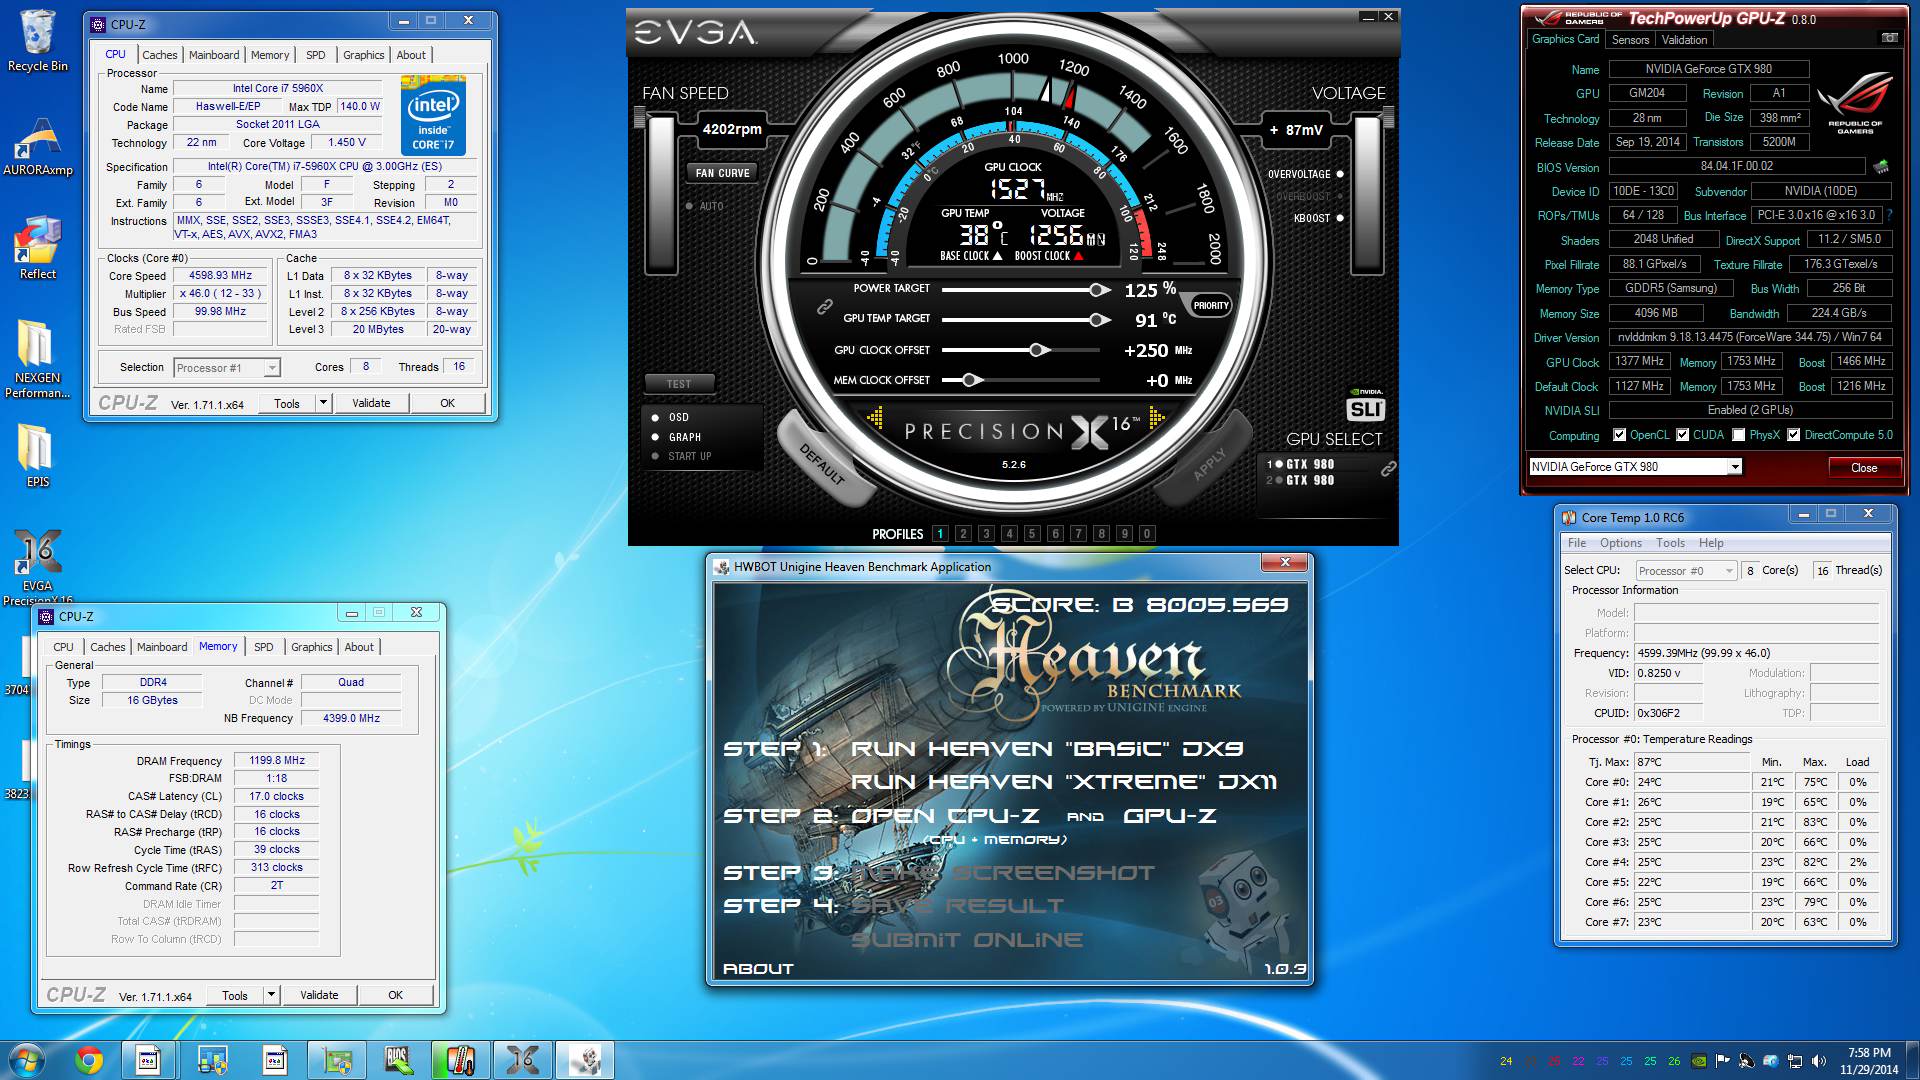This screenshot has width=1920, height=1080.
Task: Click previous profile page arrow in PrecisionX
Action: tap(875, 418)
